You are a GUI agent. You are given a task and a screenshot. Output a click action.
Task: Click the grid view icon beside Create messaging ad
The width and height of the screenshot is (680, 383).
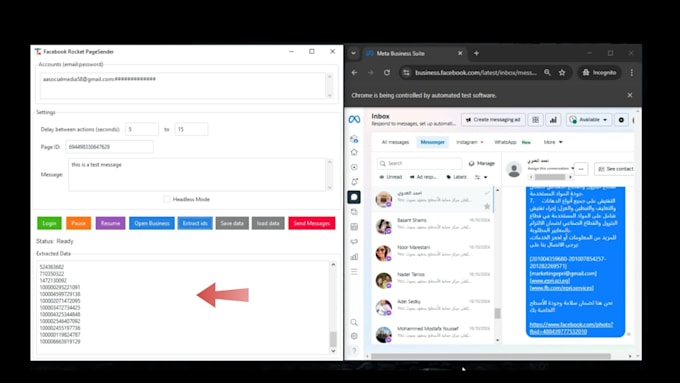pos(536,120)
